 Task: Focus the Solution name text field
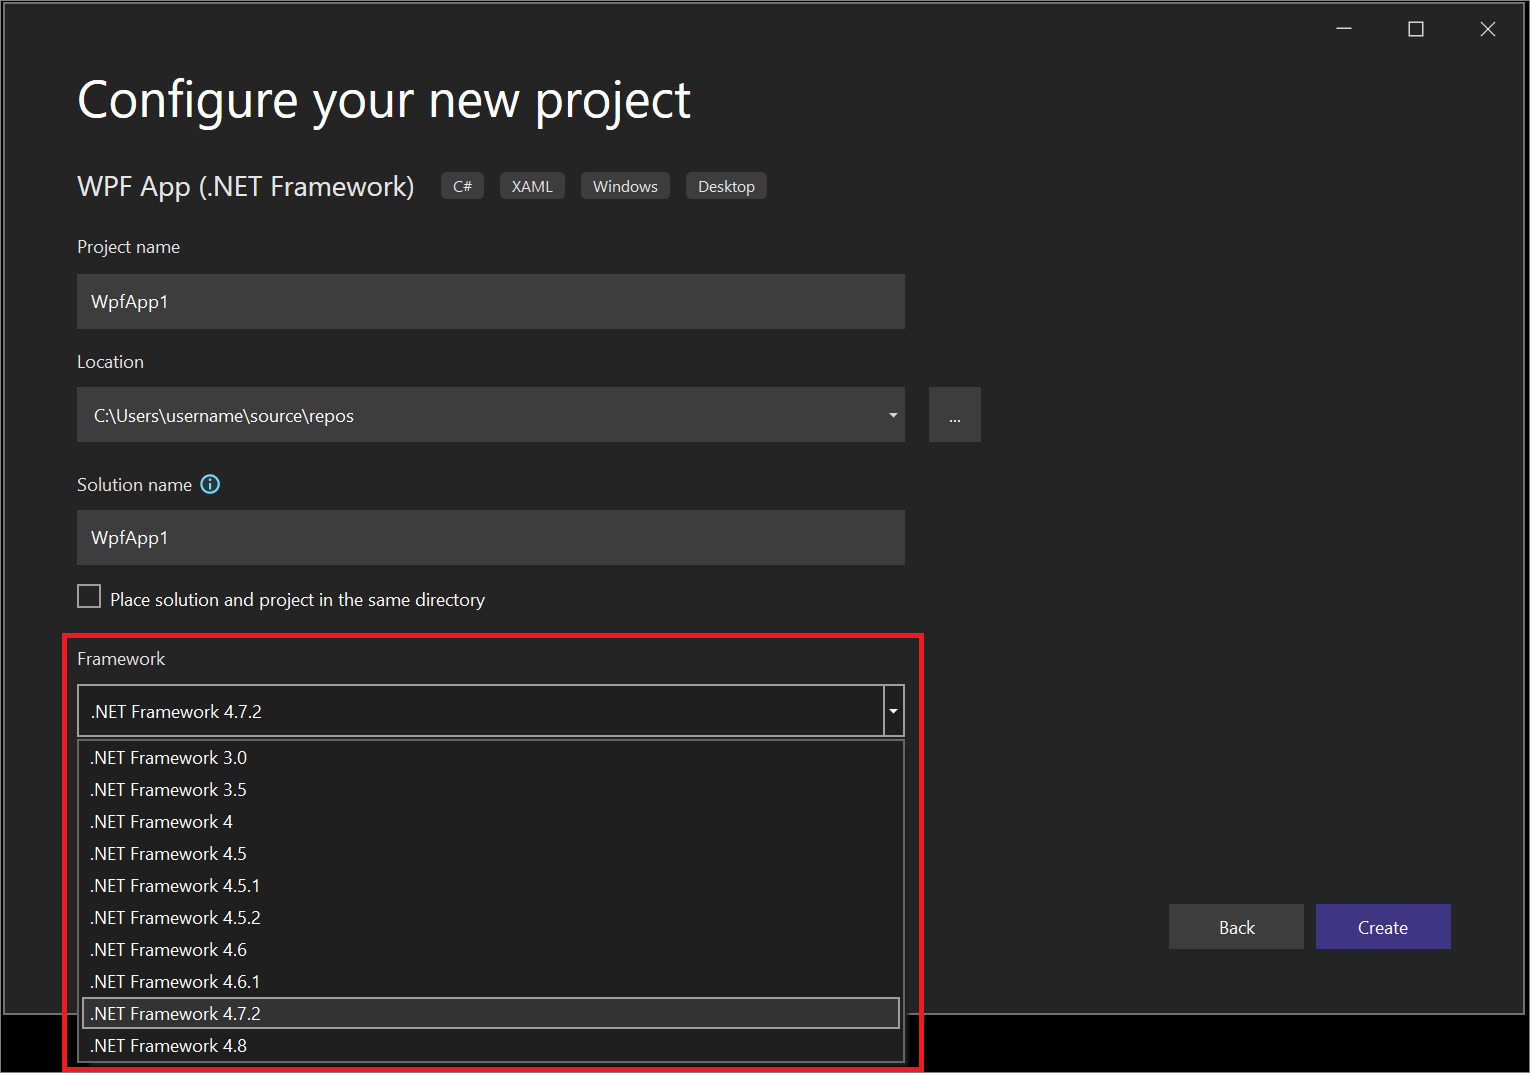[491, 537]
